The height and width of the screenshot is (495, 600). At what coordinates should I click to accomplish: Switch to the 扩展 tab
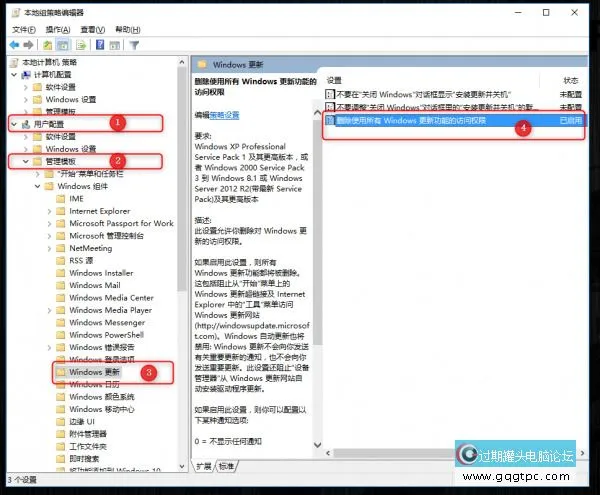204,466
